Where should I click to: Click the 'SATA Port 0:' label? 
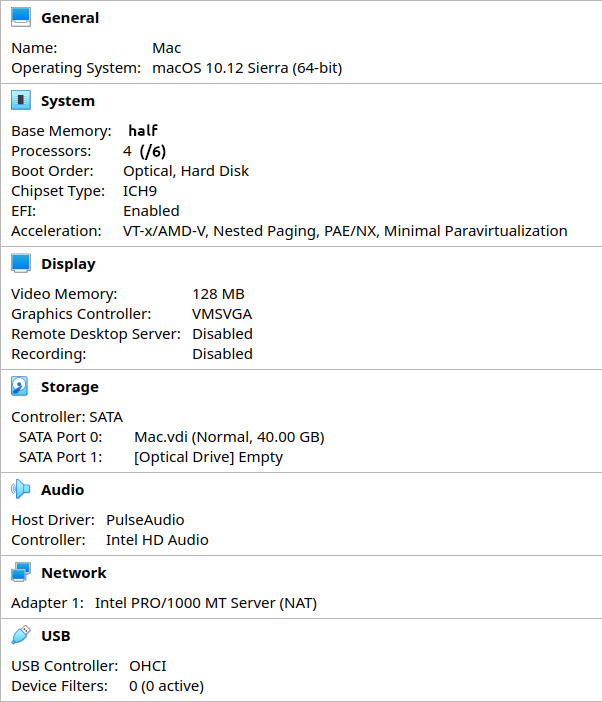point(60,437)
